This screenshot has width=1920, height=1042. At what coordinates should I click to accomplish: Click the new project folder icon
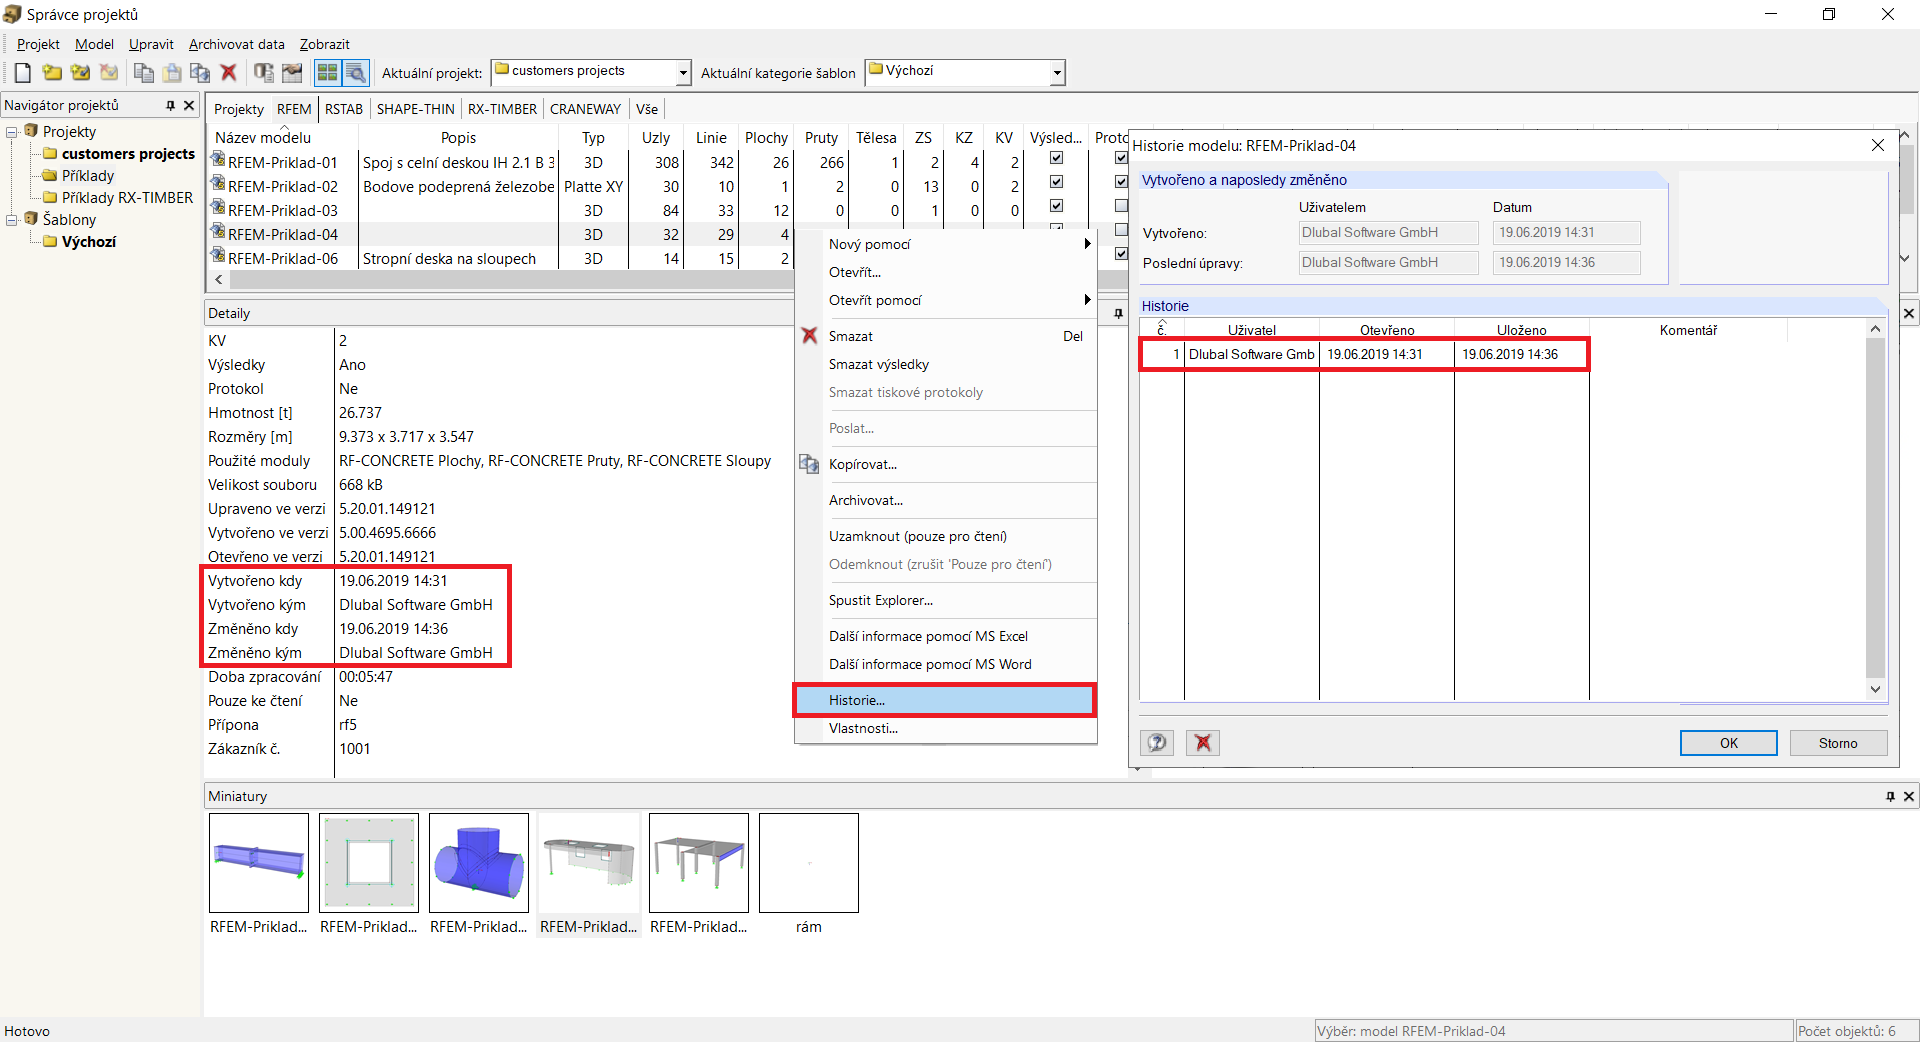coord(52,72)
